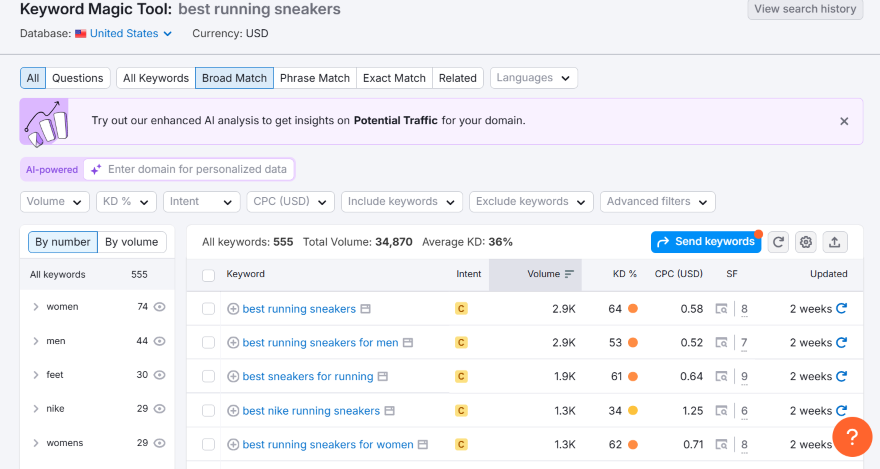
Task: View SERP features icon in 0.71 CPC row
Action: click(x=721, y=444)
